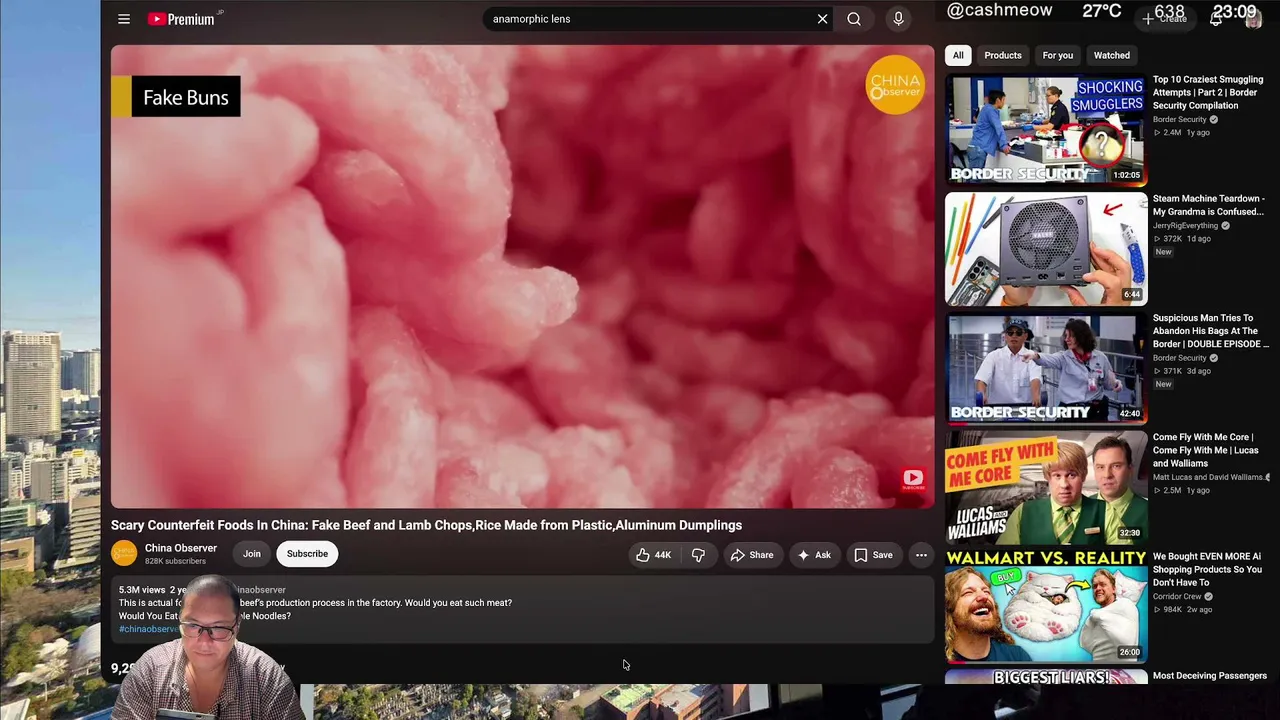The width and height of the screenshot is (1280, 720).
Task: Open the China Observer channel name link
Action: coord(181,548)
